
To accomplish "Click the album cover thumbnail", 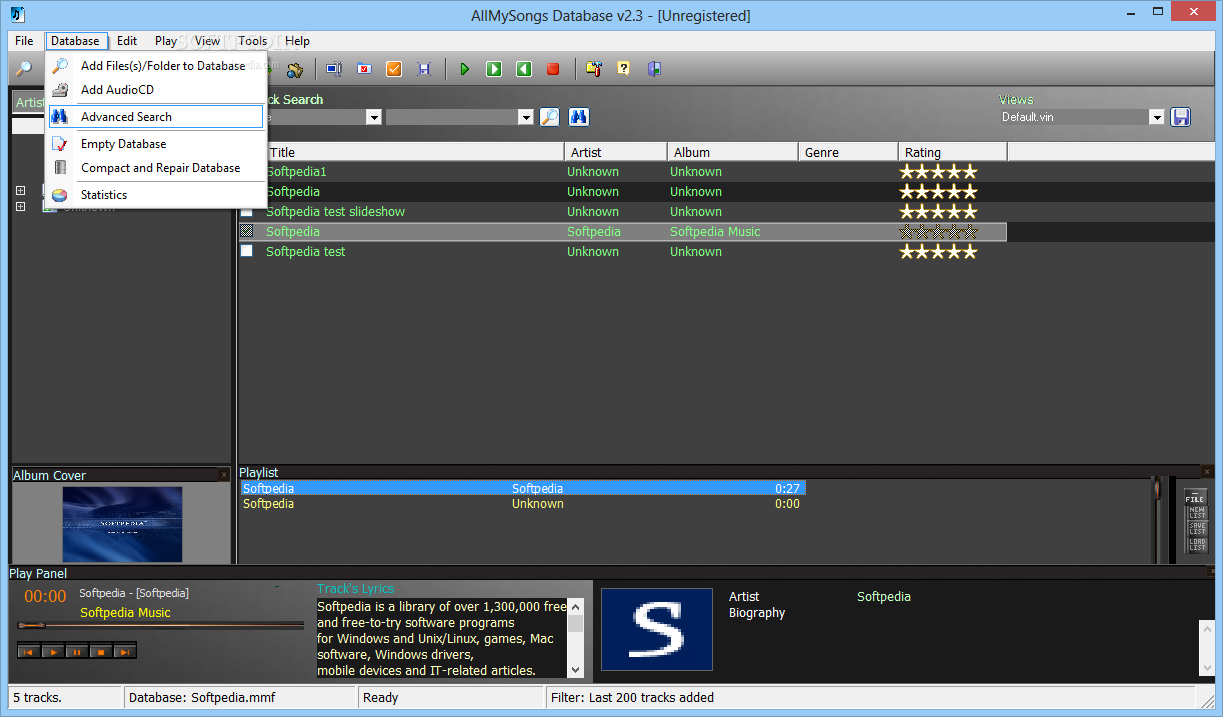I will click(122, 524).
